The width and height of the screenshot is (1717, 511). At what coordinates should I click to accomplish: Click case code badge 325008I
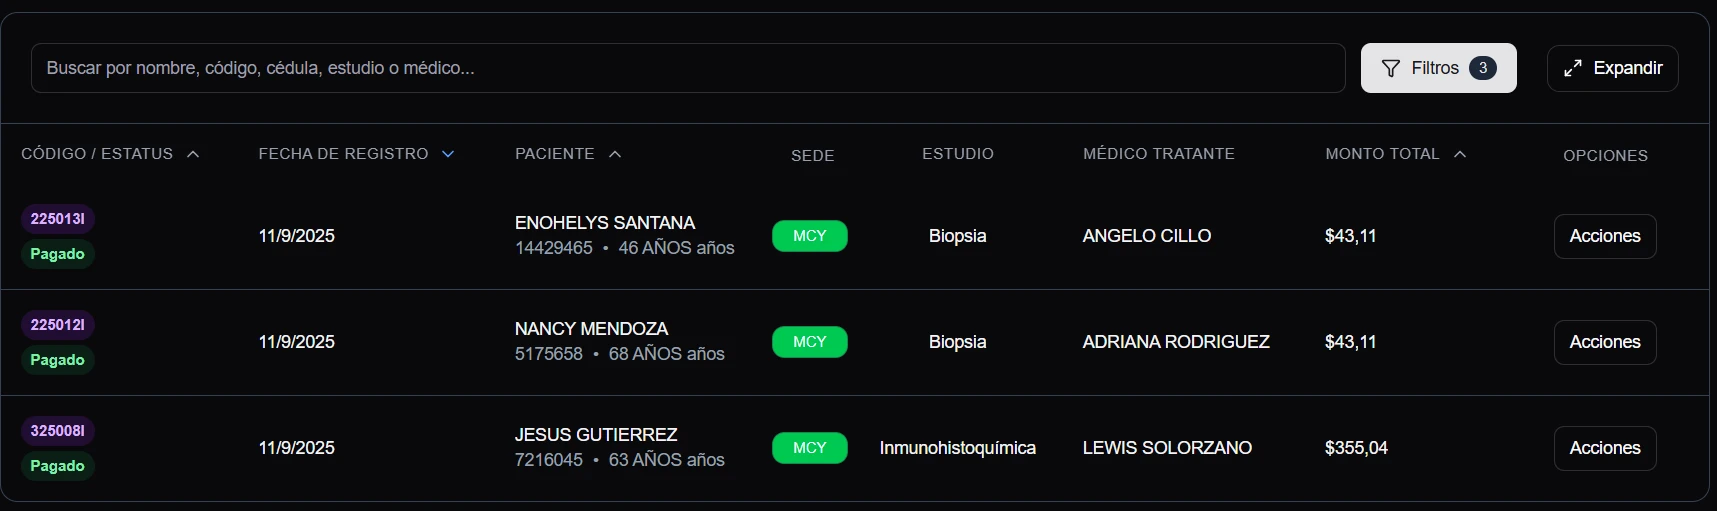coord(57,431)
